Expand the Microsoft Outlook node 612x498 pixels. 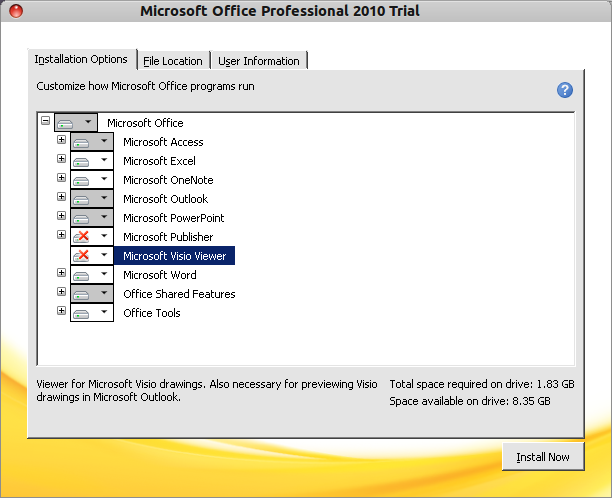click(61, 196)
